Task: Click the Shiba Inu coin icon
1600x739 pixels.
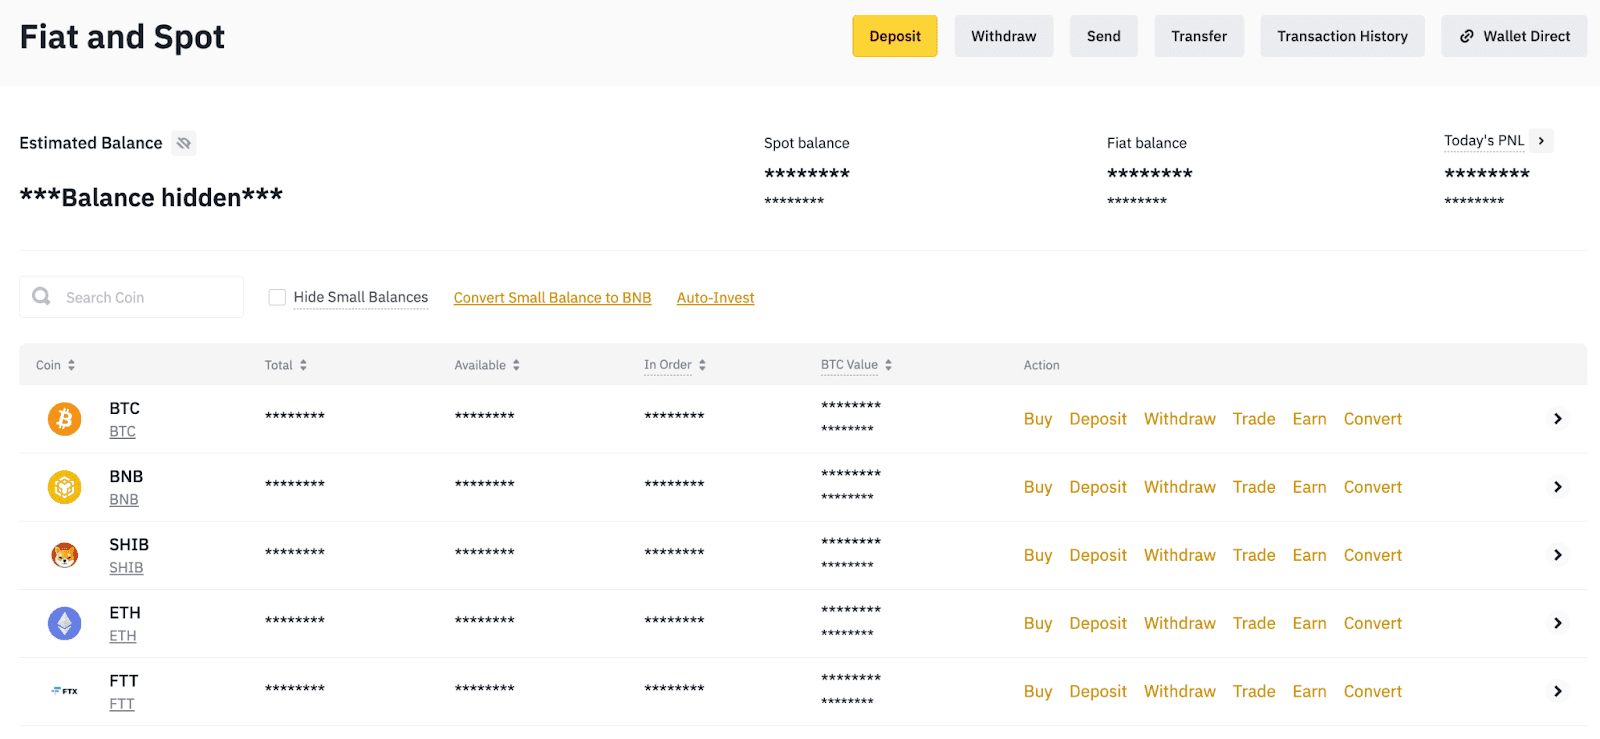Action: pyautogui.click(x=65, y=555)
